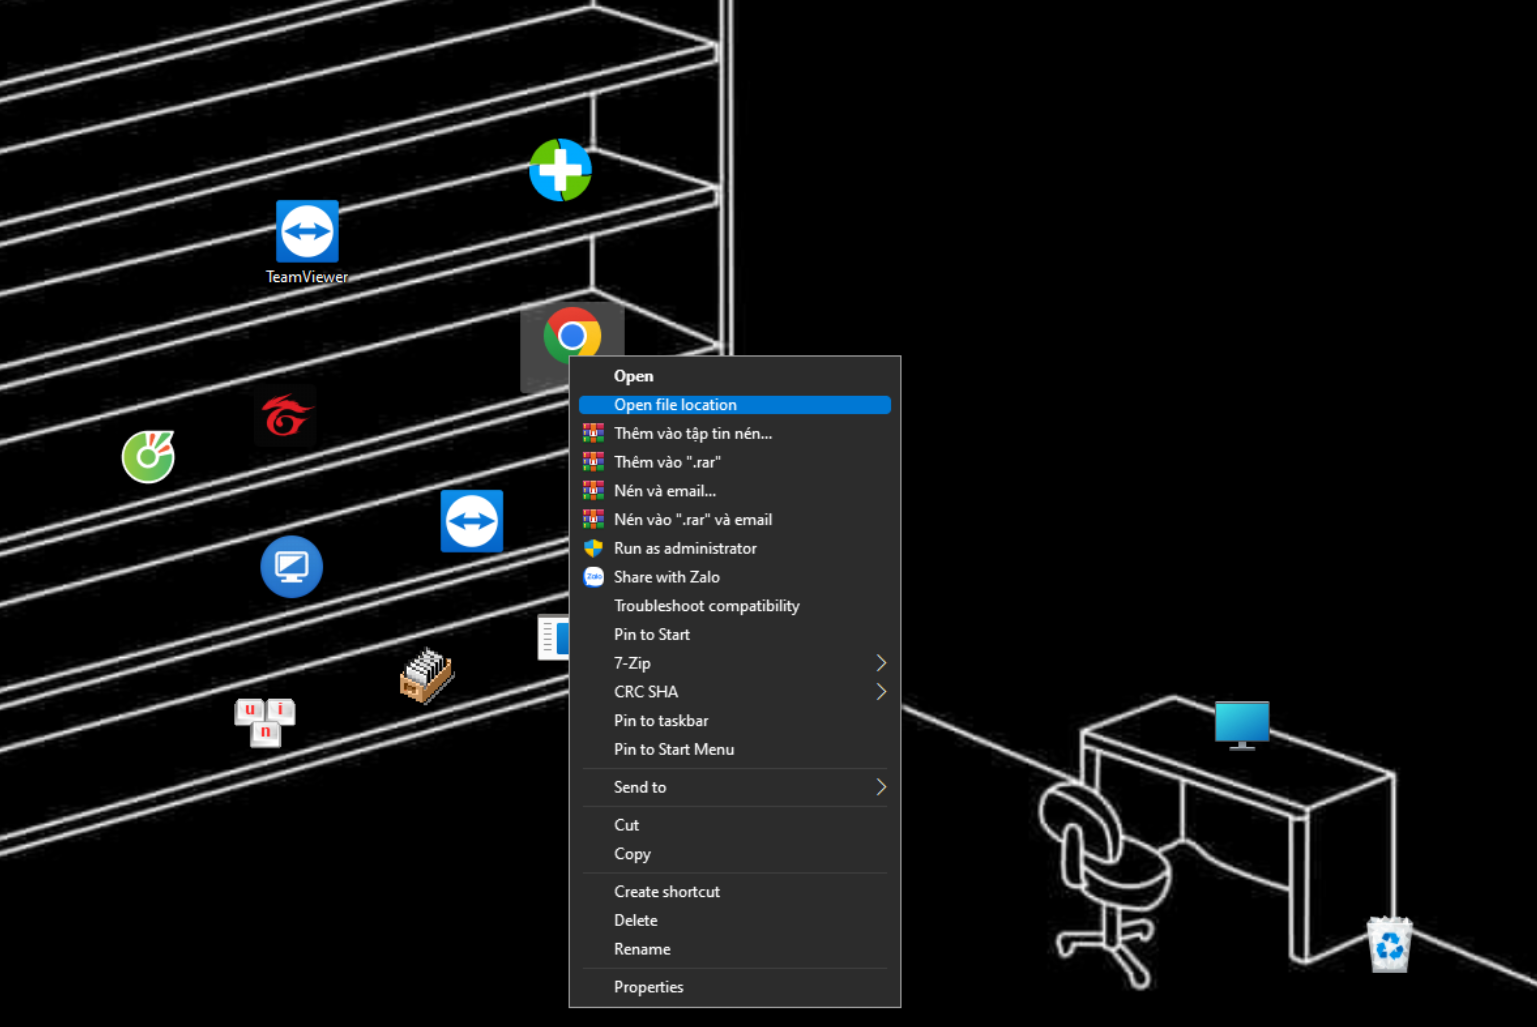Choose Pin to taskbar
The width and height of the screenshot is (1537, 1027).
point(661,721)
